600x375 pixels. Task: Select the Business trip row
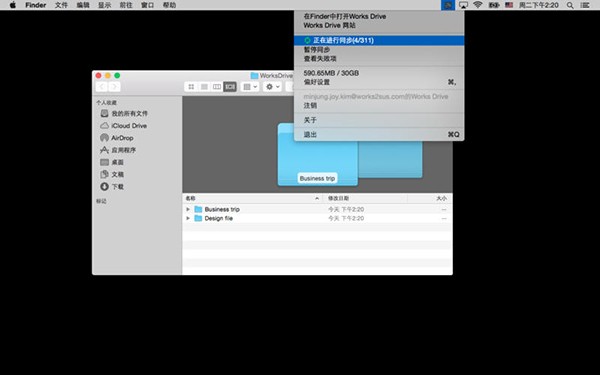pyautogui.click(x=318, y=209)
